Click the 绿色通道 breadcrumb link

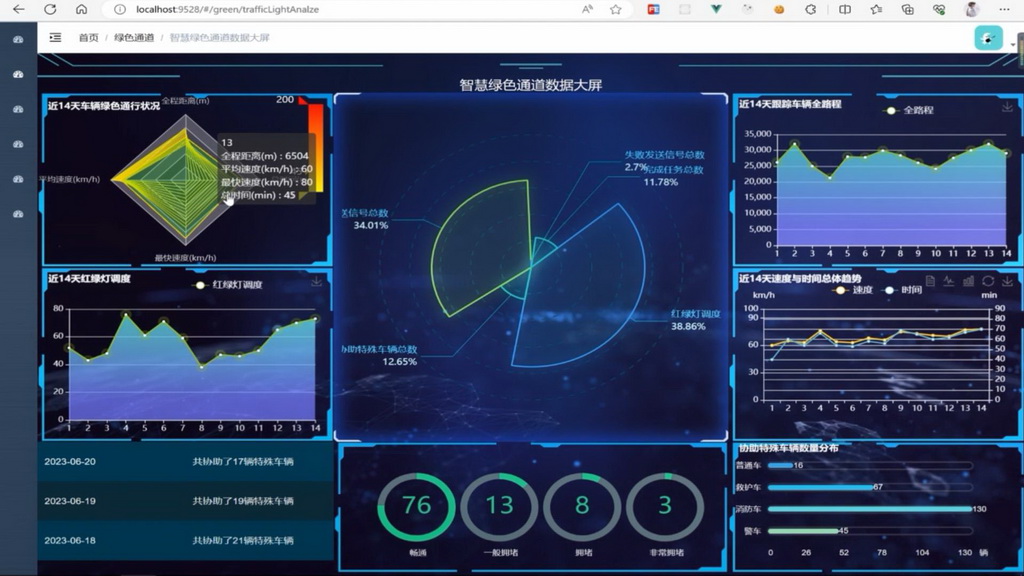(134, 38)
